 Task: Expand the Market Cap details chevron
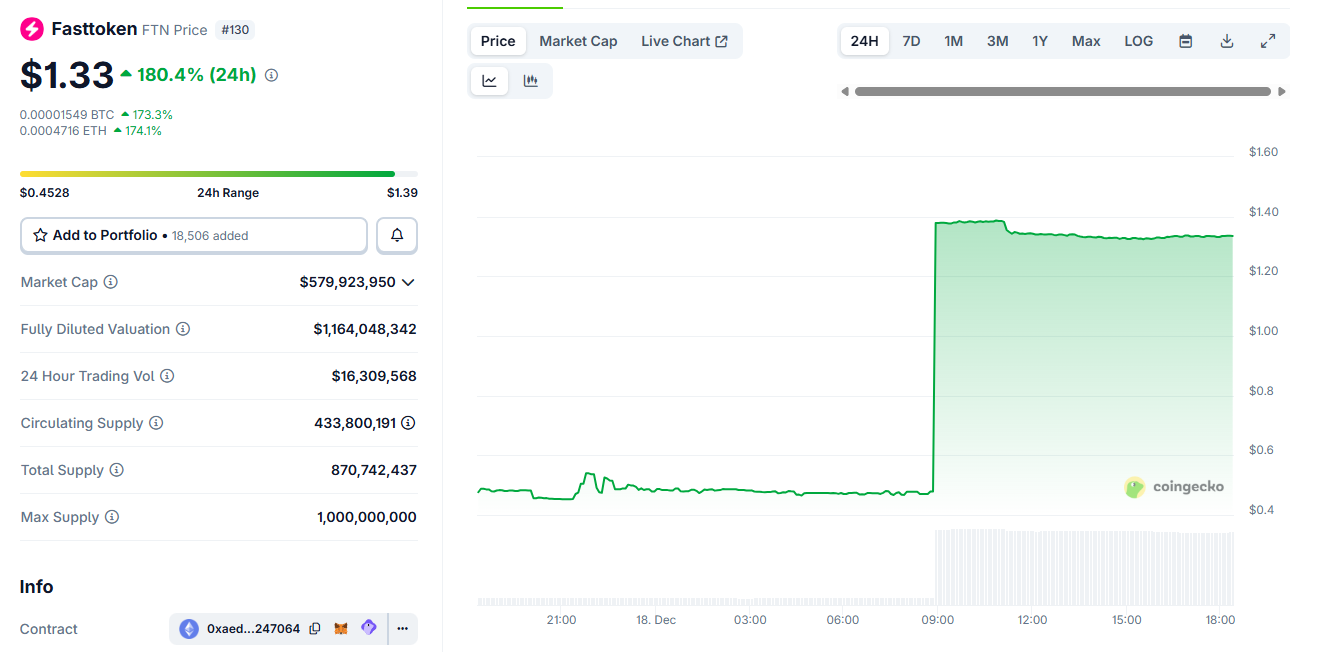406,282
